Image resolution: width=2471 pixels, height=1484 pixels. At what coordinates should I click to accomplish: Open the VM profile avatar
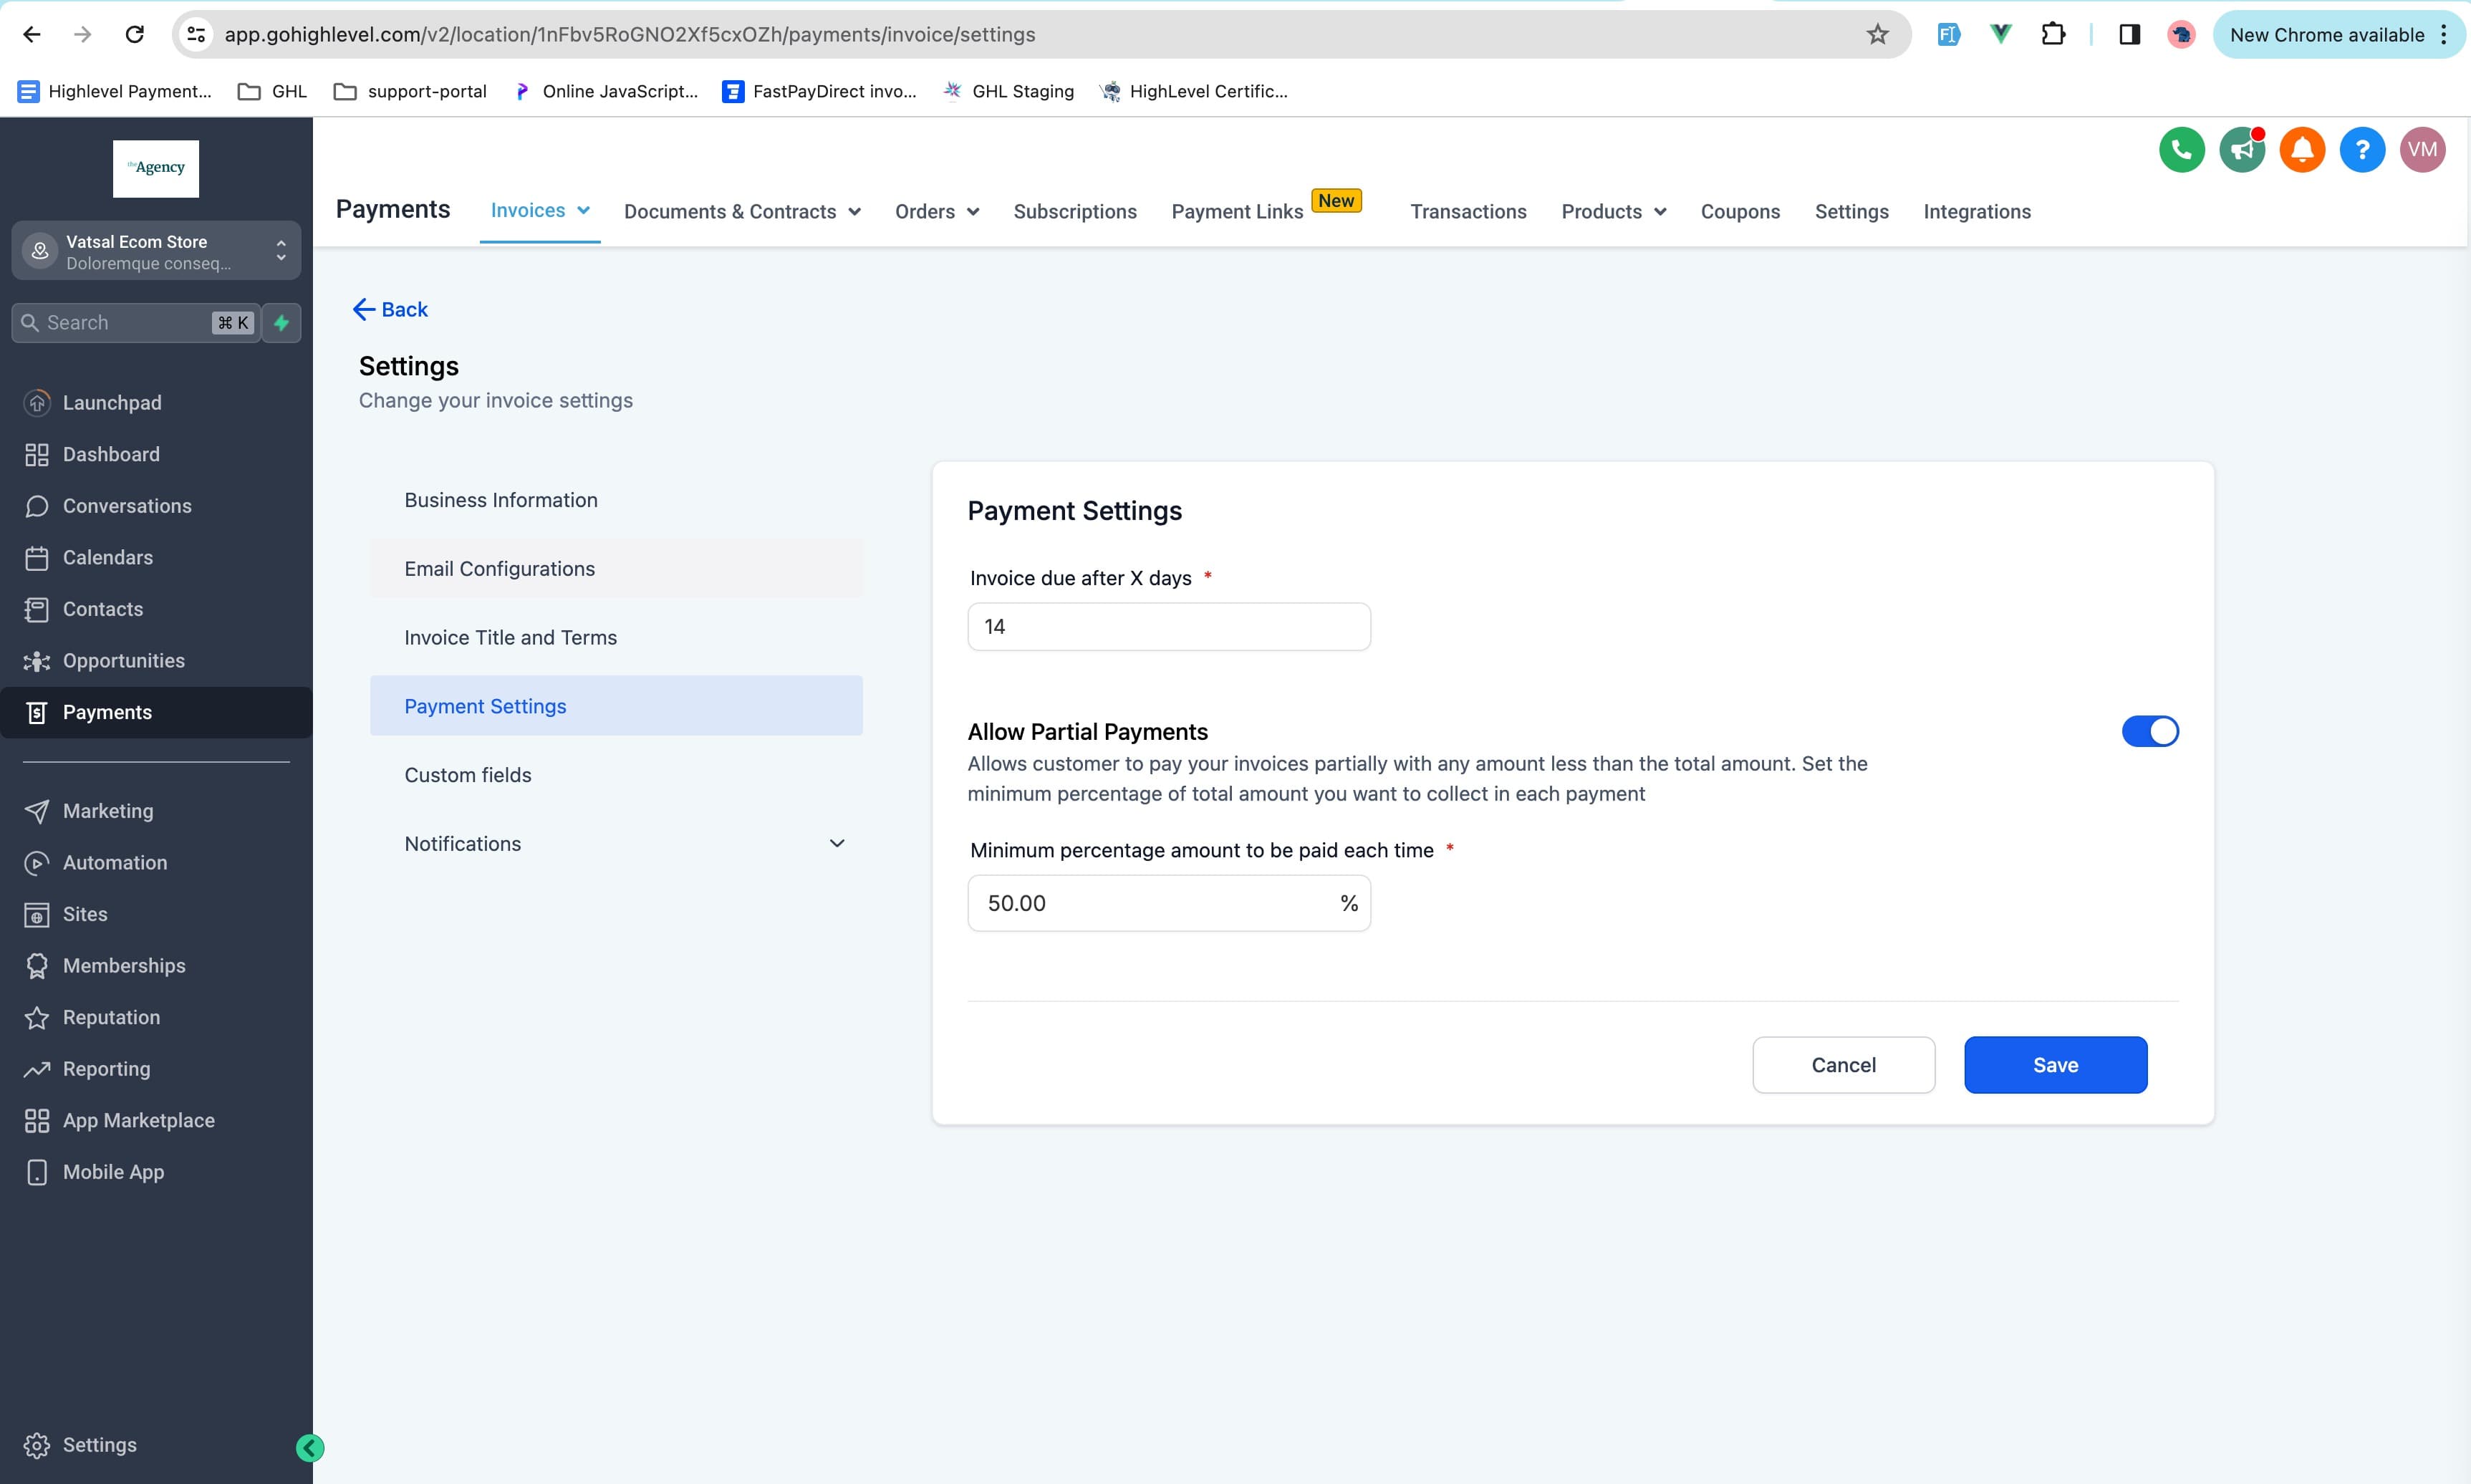coord(2422,150)
